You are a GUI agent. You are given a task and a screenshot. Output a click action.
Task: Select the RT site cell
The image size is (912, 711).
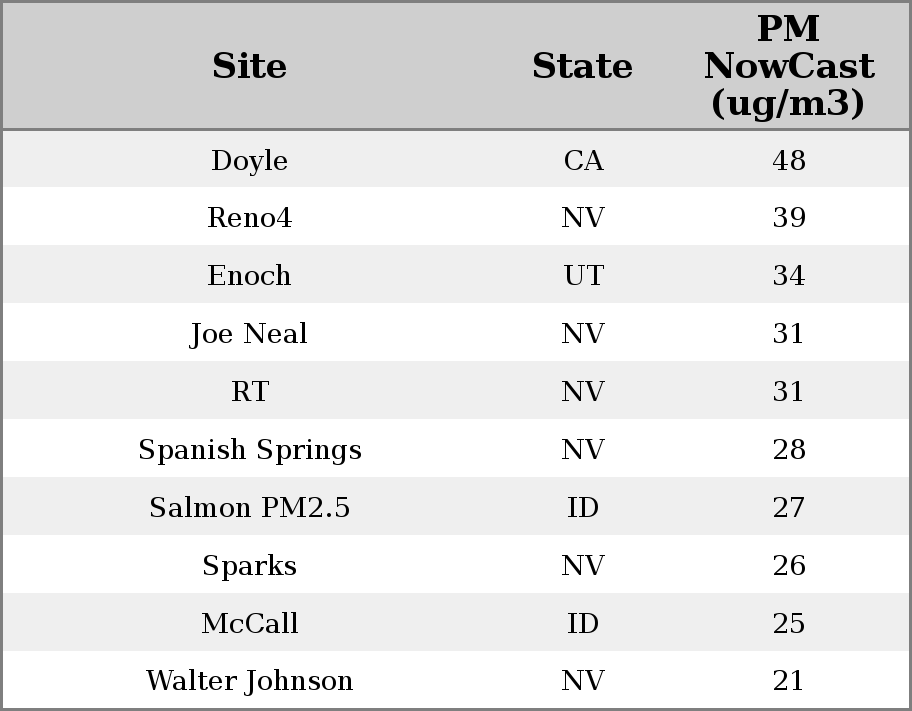[249, 392]
